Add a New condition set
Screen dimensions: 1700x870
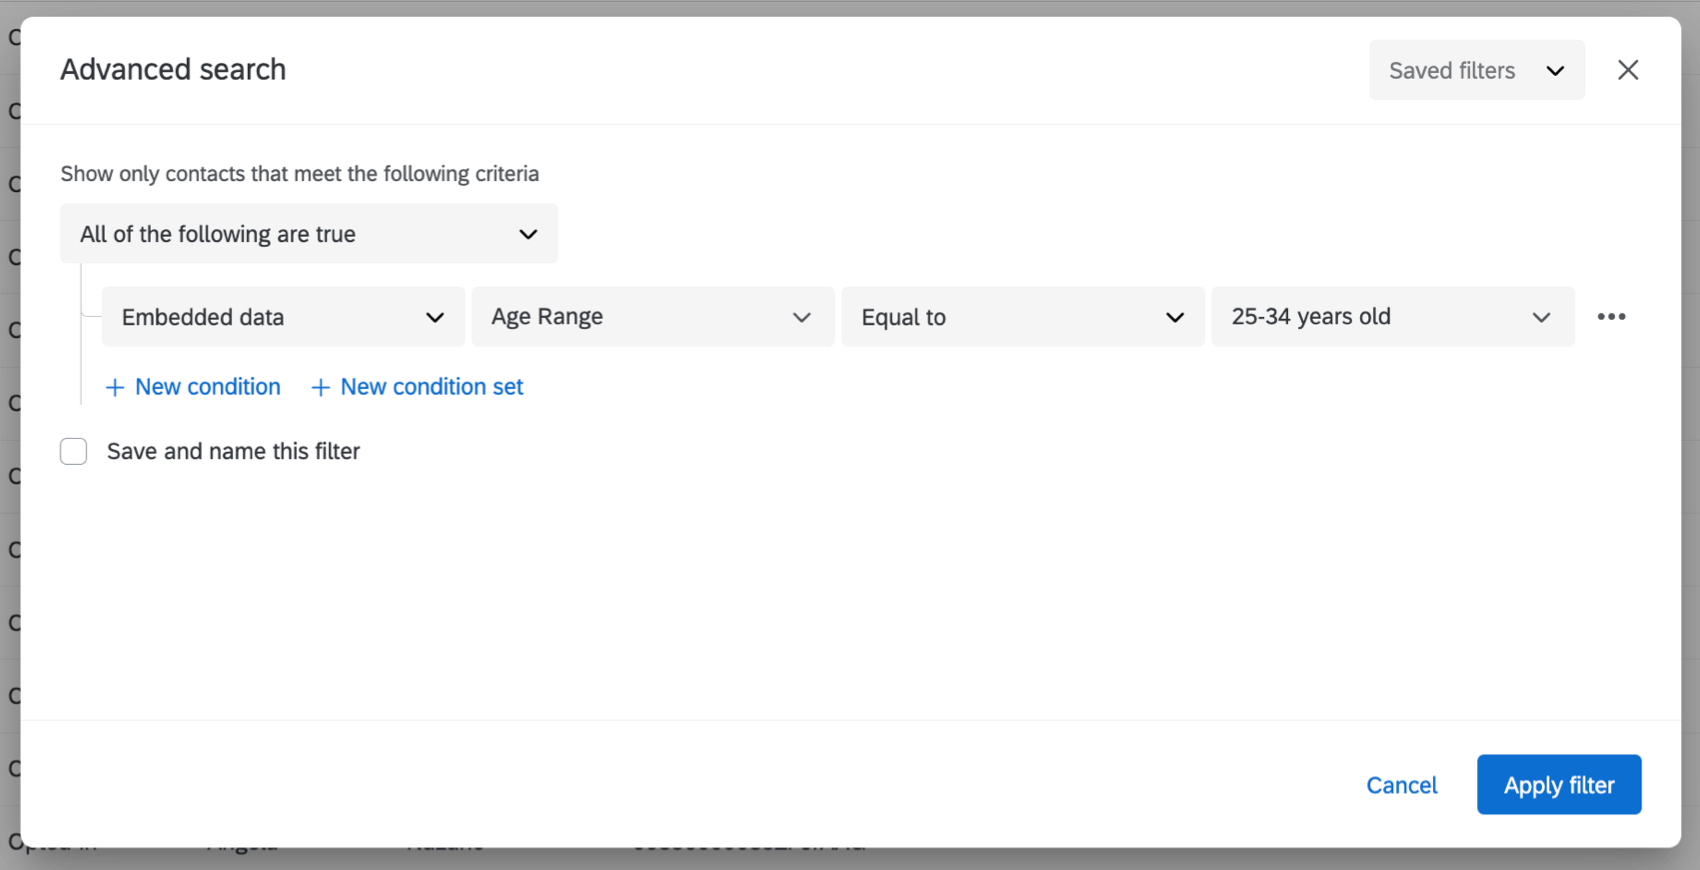click(431, 387)
